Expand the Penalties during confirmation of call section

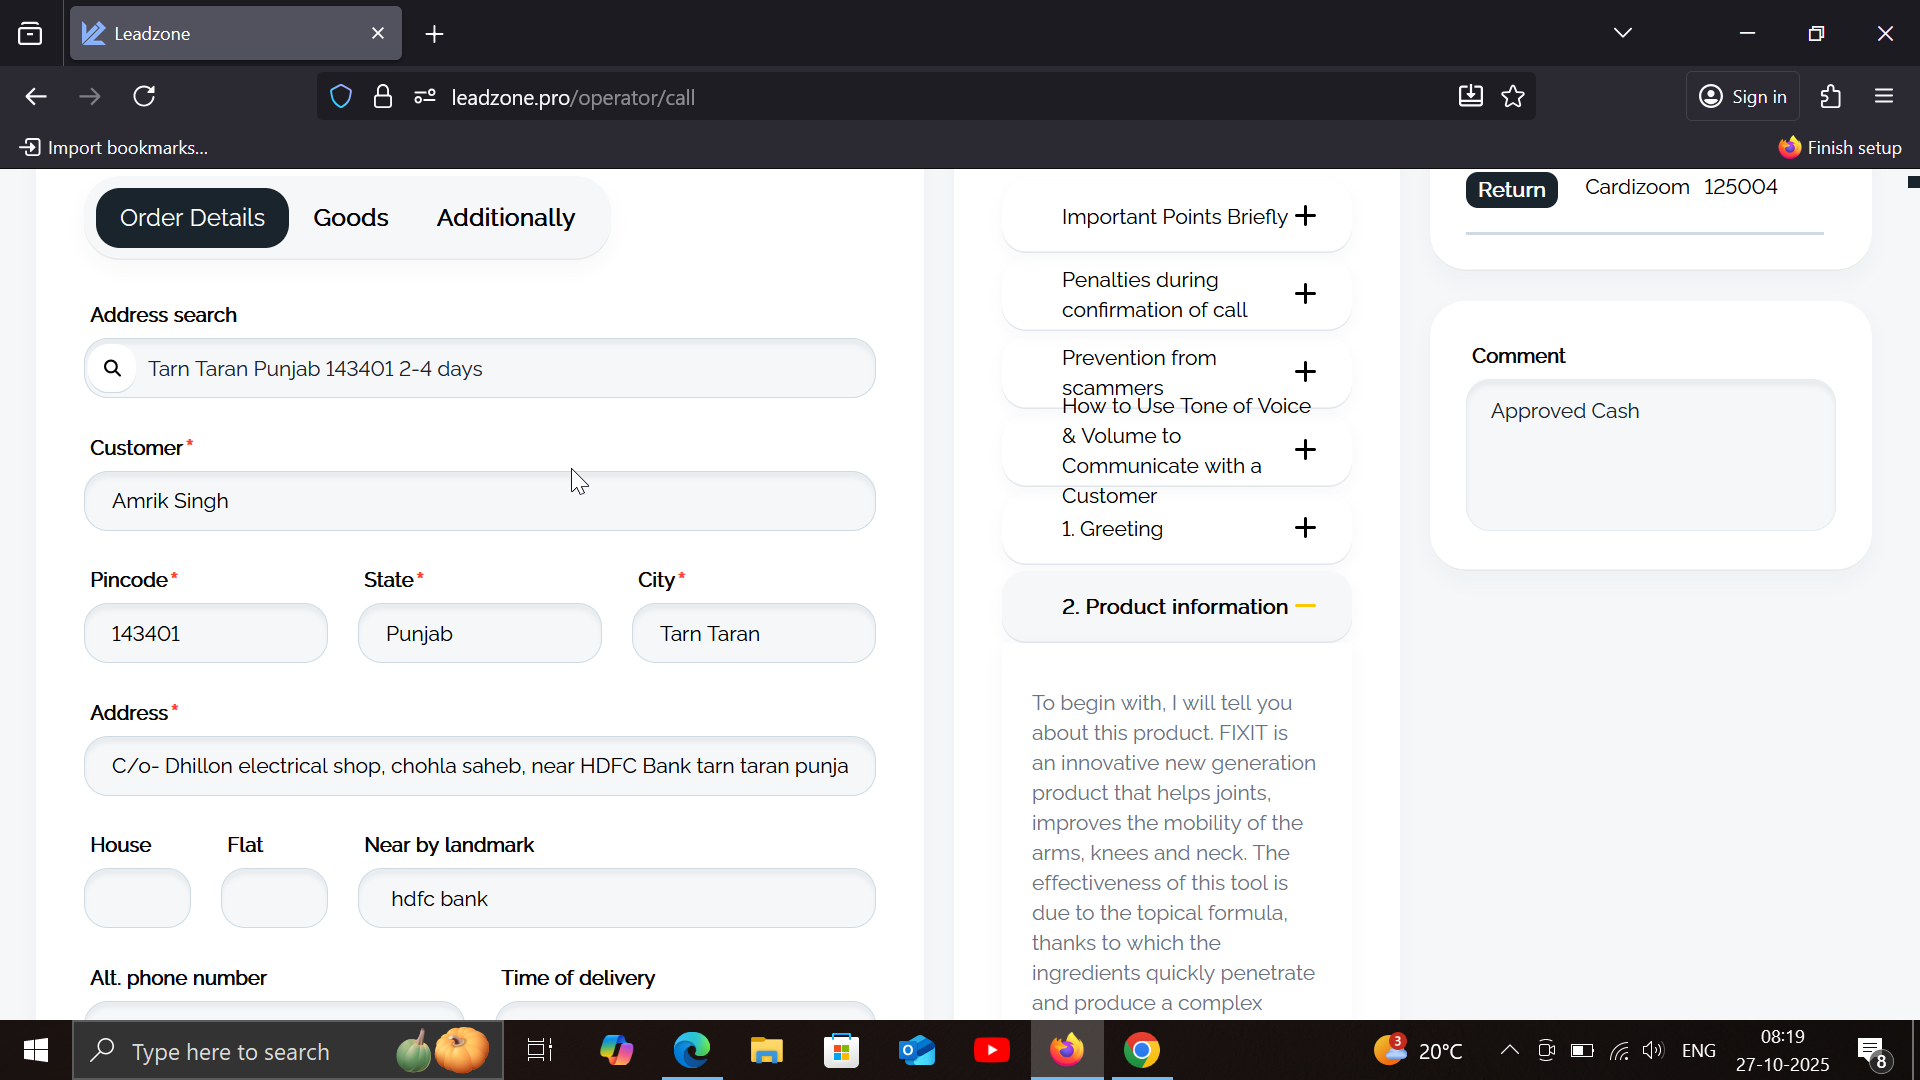(x=1305, y=294)
